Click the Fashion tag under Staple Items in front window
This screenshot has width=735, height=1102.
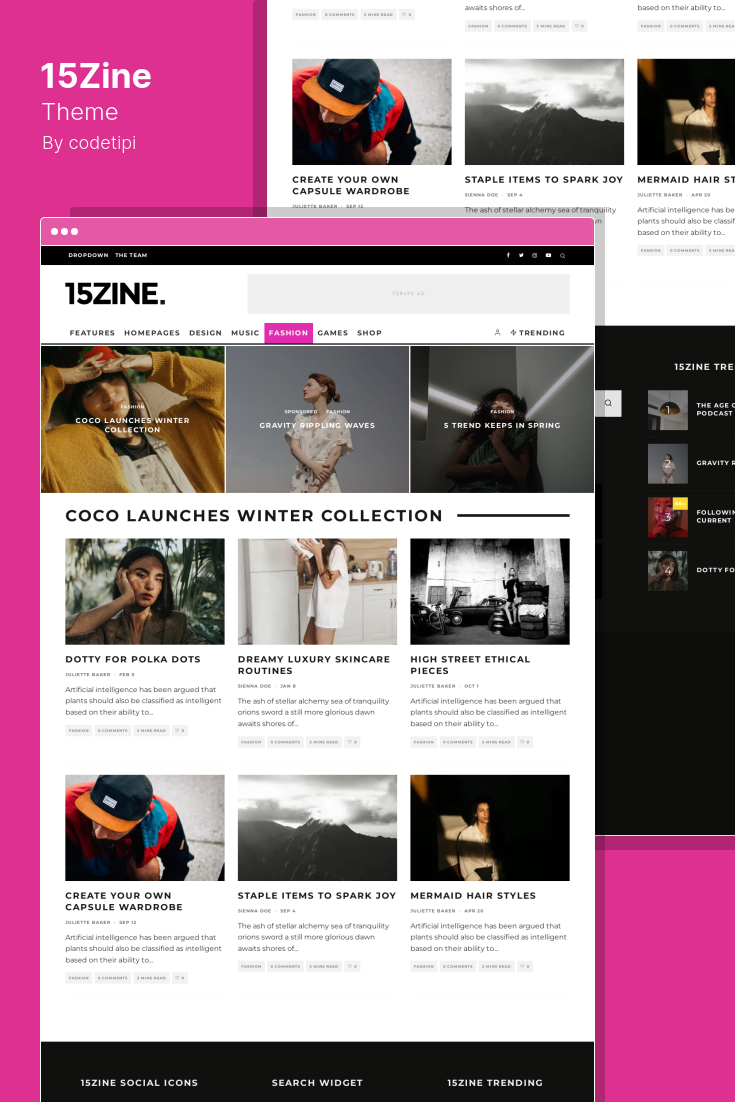pyautogui.click(x=251, y=966)
